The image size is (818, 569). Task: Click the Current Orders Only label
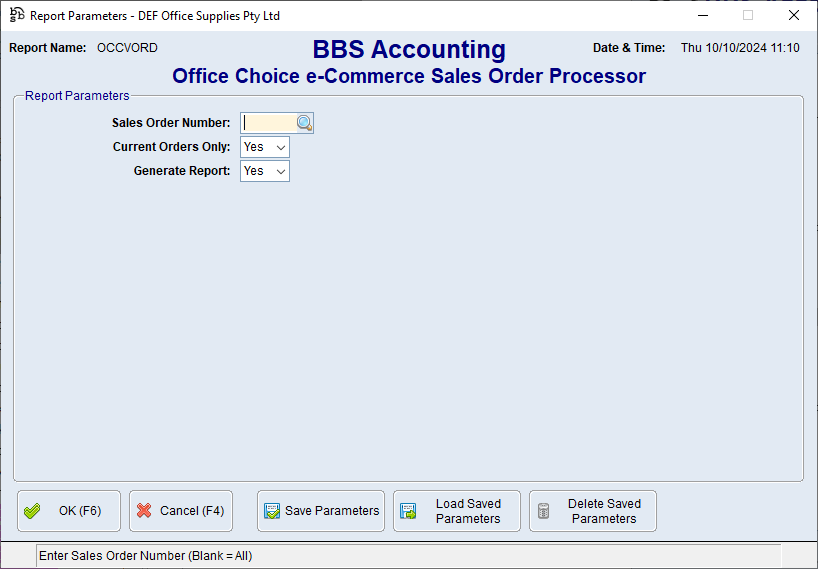172,147
